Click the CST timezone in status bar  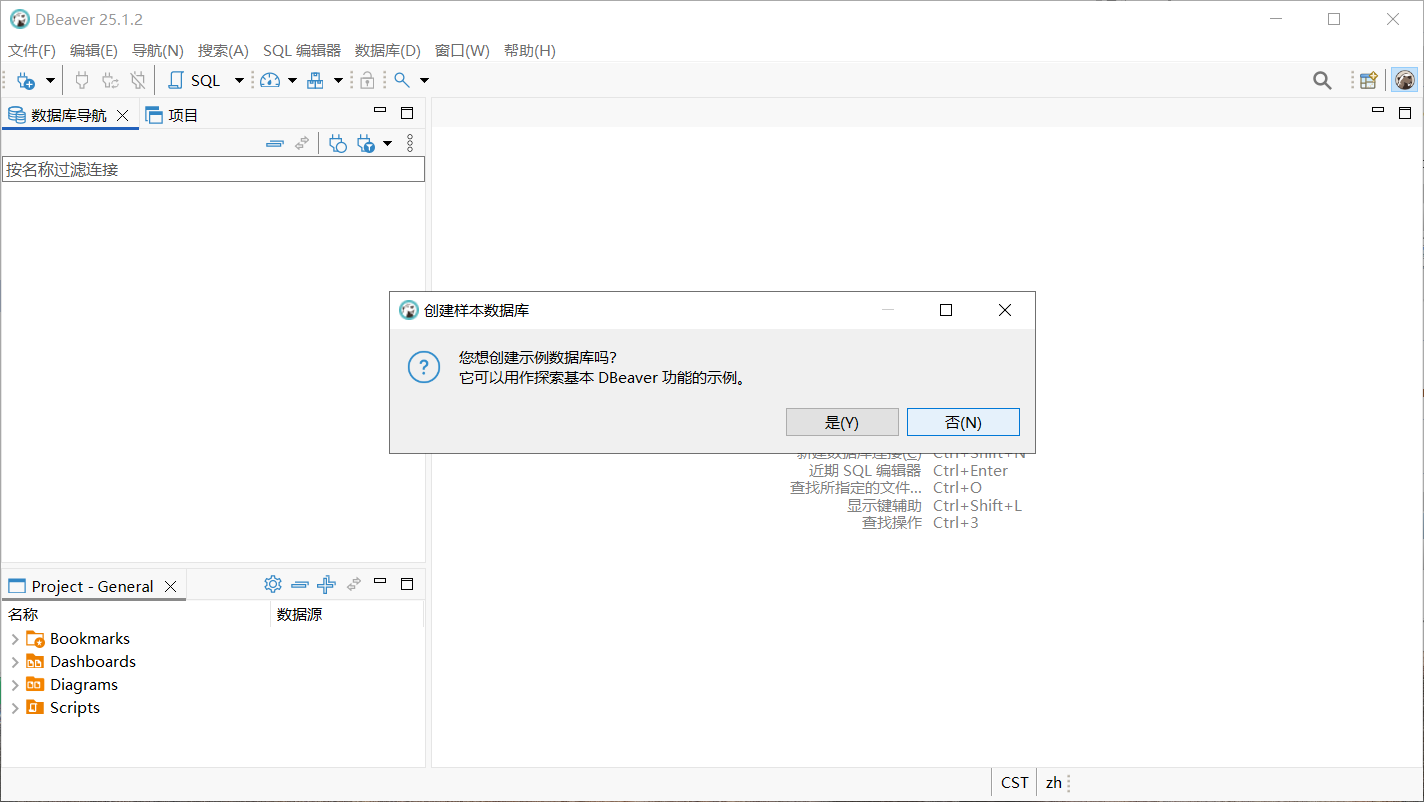pos(1015,783)
